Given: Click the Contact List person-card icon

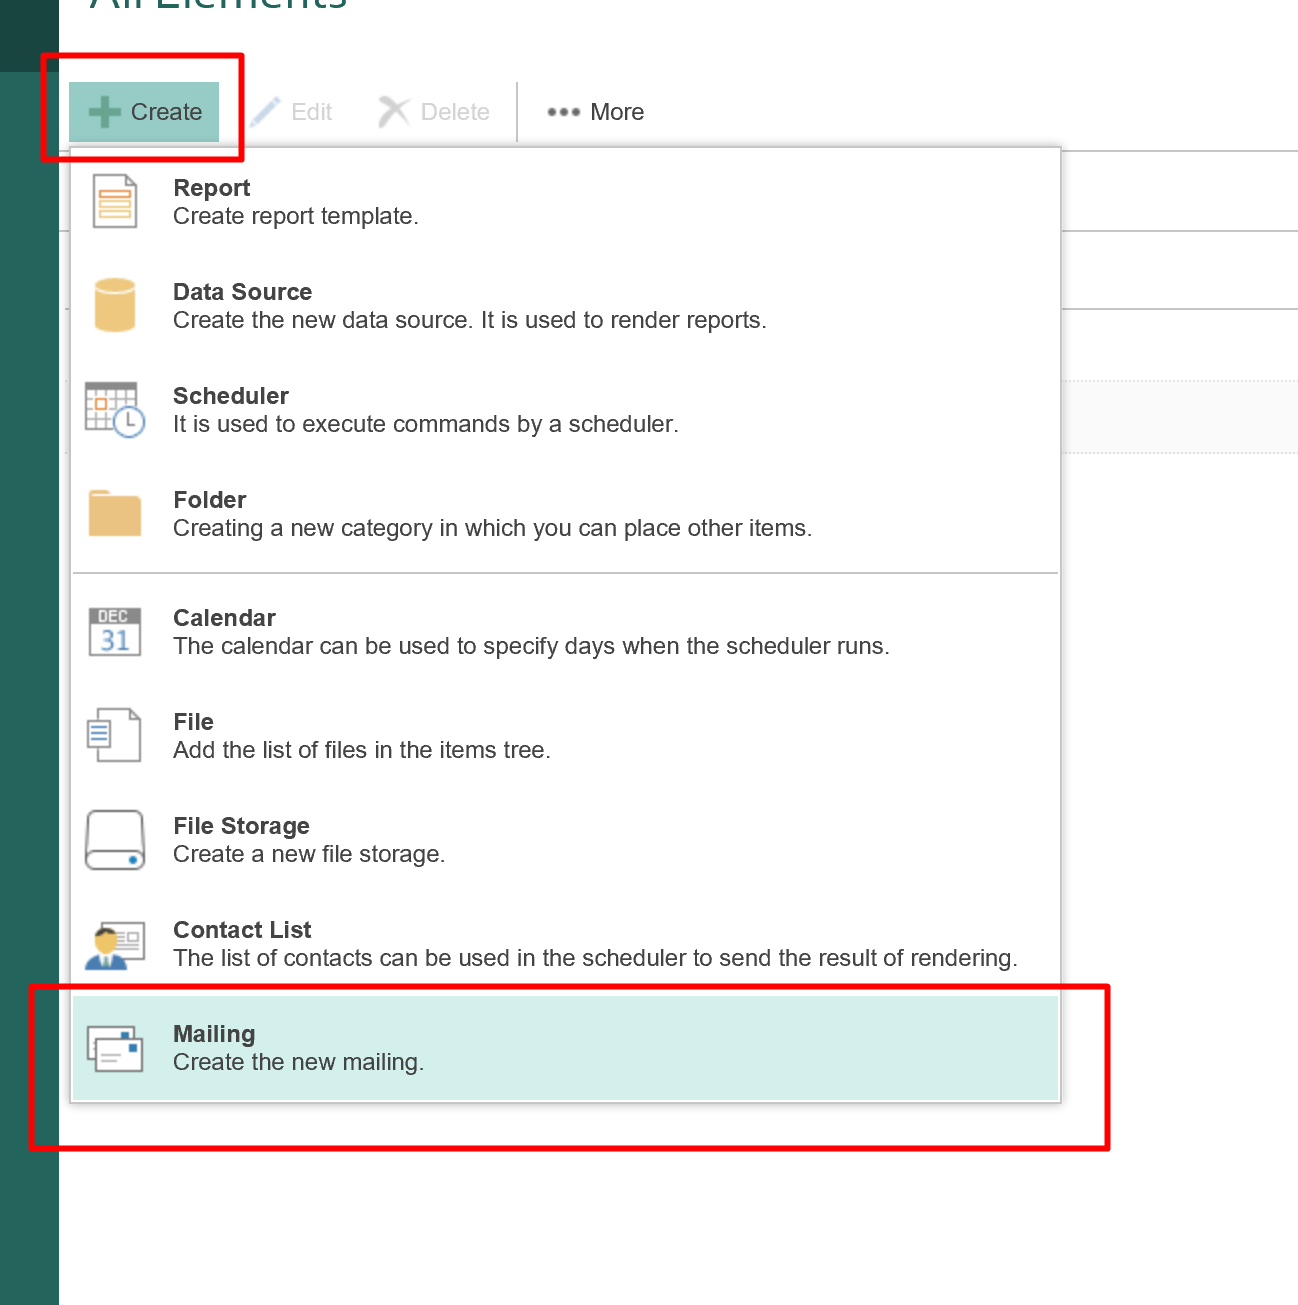Looking at the screenshot, I should pos(115,945).
